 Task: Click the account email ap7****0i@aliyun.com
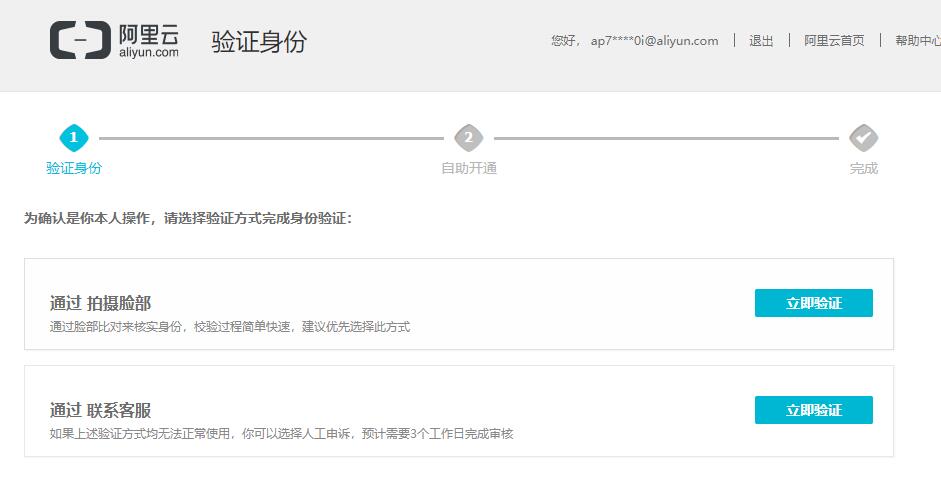tap(654, 41)
